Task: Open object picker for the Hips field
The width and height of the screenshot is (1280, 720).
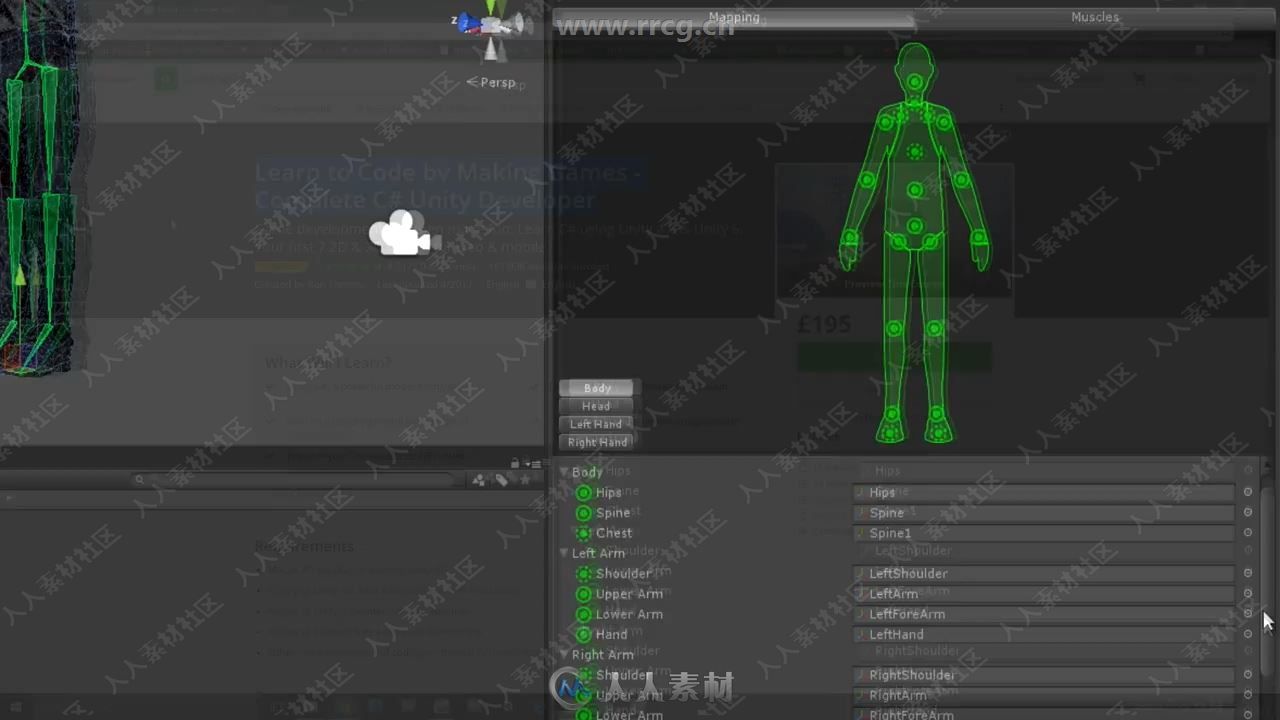Action: (1248, 492)
